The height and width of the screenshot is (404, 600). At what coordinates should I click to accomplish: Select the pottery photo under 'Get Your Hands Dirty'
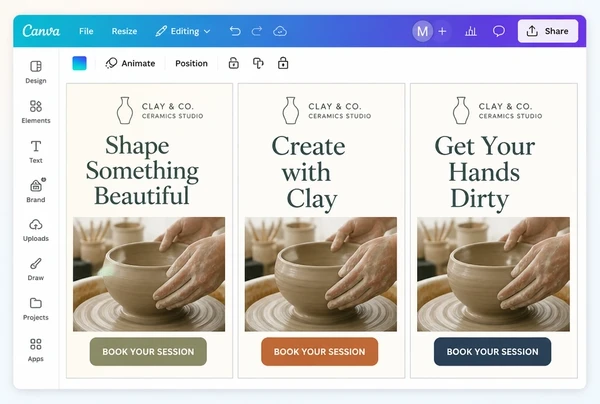(493, 274)
